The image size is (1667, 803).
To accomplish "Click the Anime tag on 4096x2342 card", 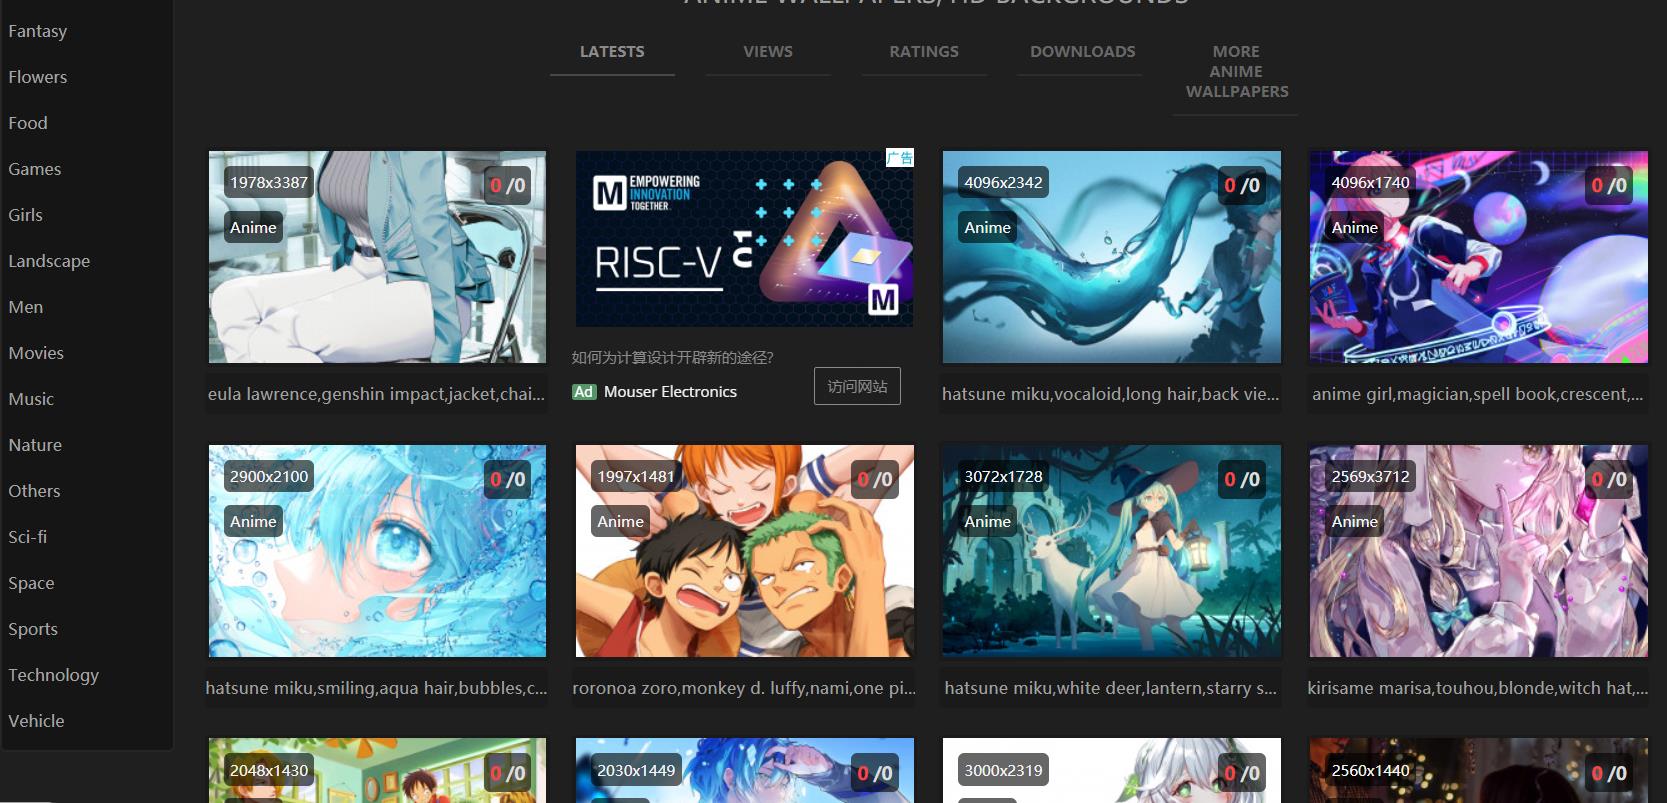I will pyautogui.click(x=988, y=227).
